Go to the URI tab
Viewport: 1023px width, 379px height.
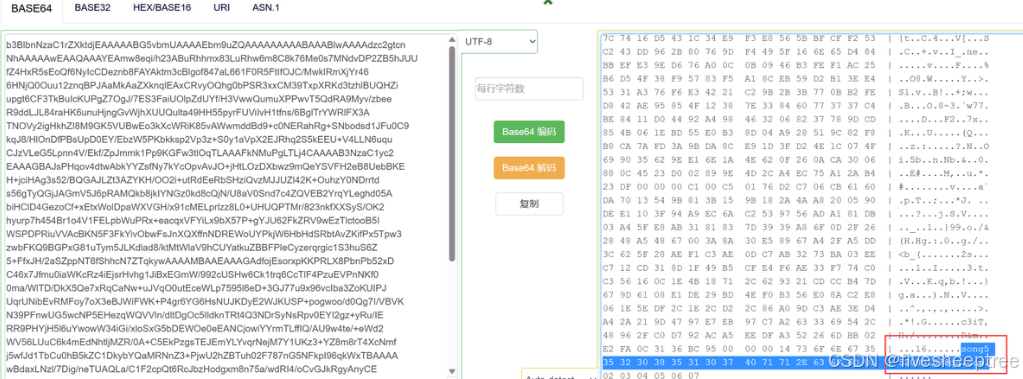coord(221,8)
